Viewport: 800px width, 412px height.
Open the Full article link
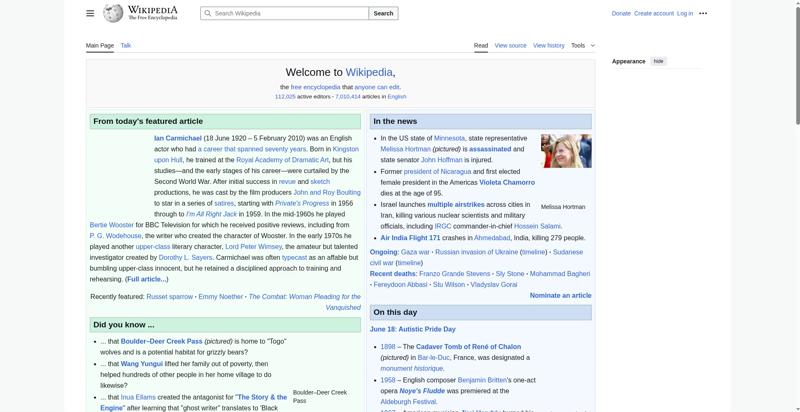(x=146, y=279)
